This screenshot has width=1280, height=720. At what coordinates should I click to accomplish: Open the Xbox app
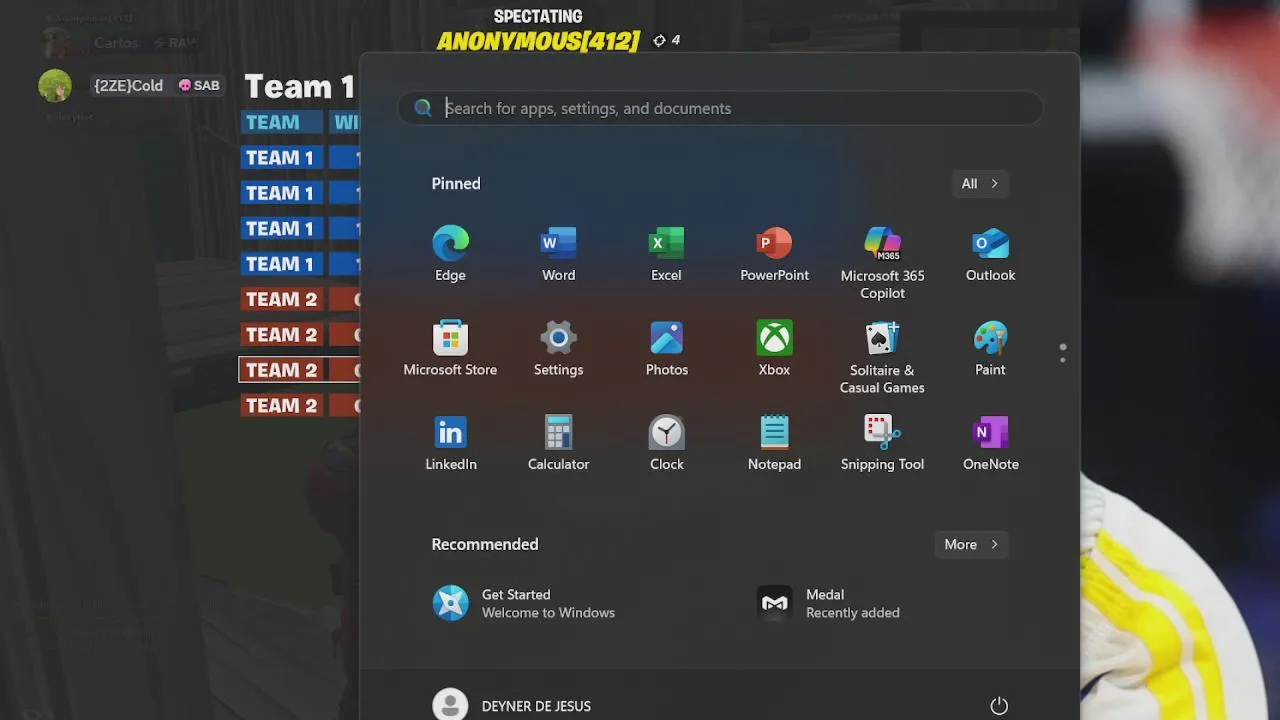774,348
